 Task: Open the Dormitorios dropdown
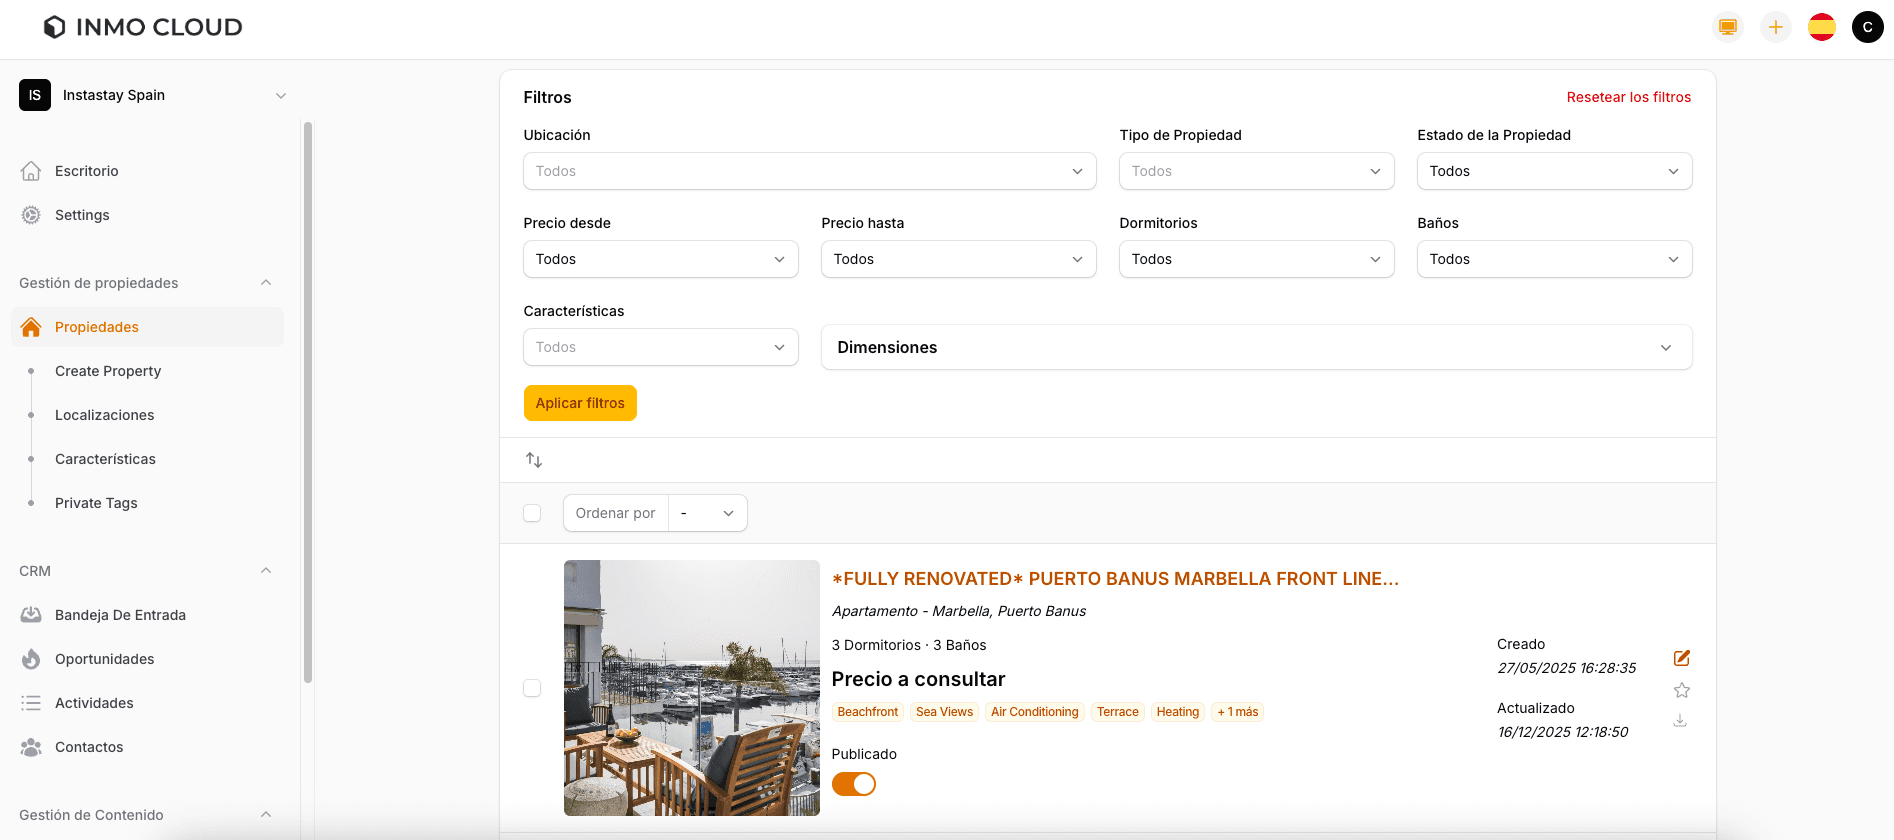pos(1255,259)
